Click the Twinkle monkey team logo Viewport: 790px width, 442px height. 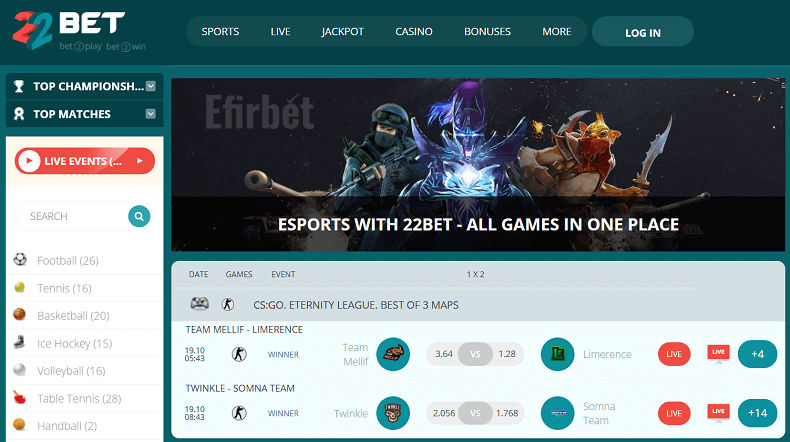(393, 413)
